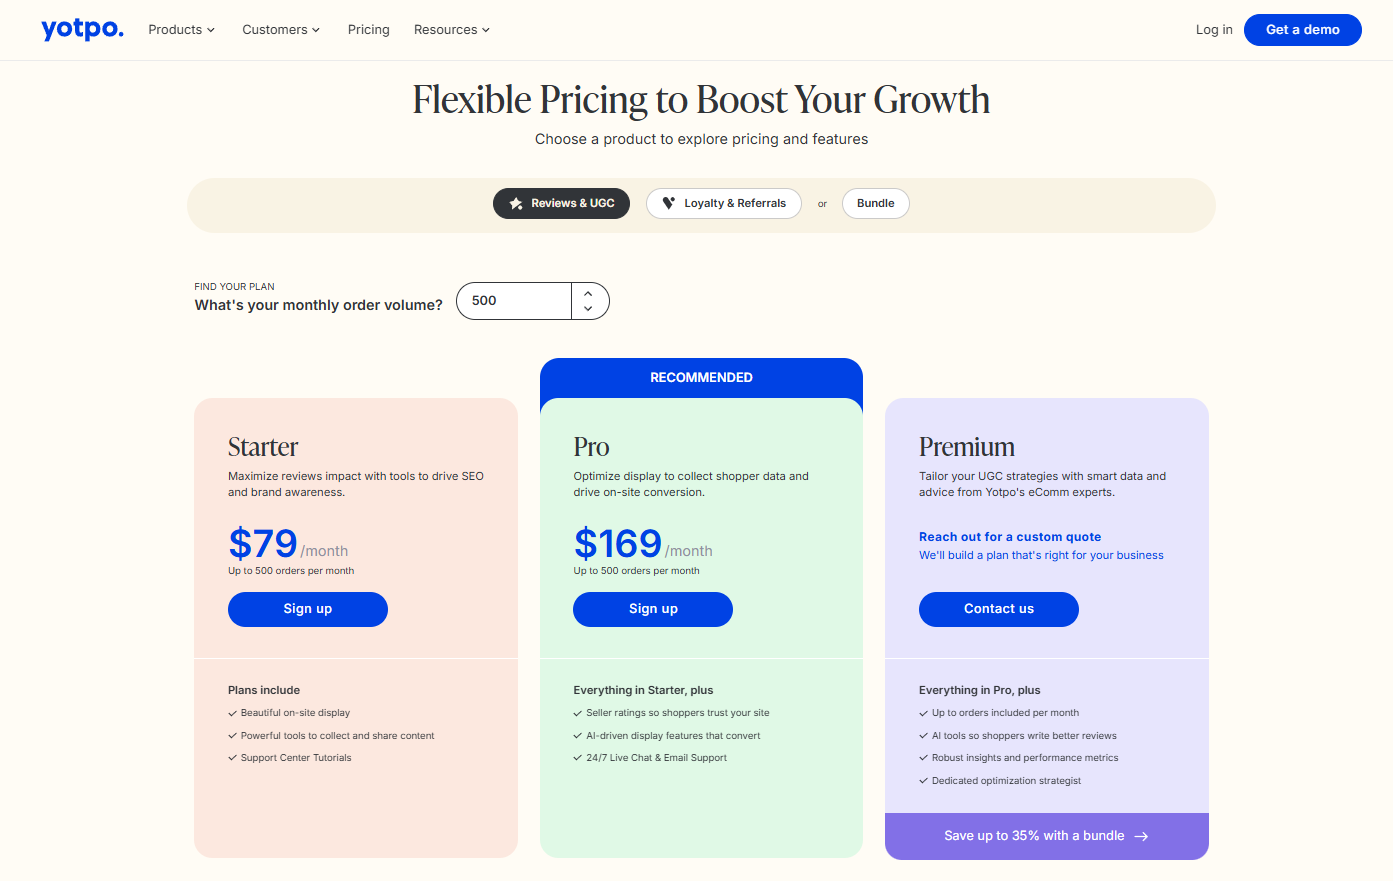Image resolution: width=1393 pixels, height=881 pixels.
Task: Click the upward stepper arrow on order volume
Action: [x=588, y=293]
